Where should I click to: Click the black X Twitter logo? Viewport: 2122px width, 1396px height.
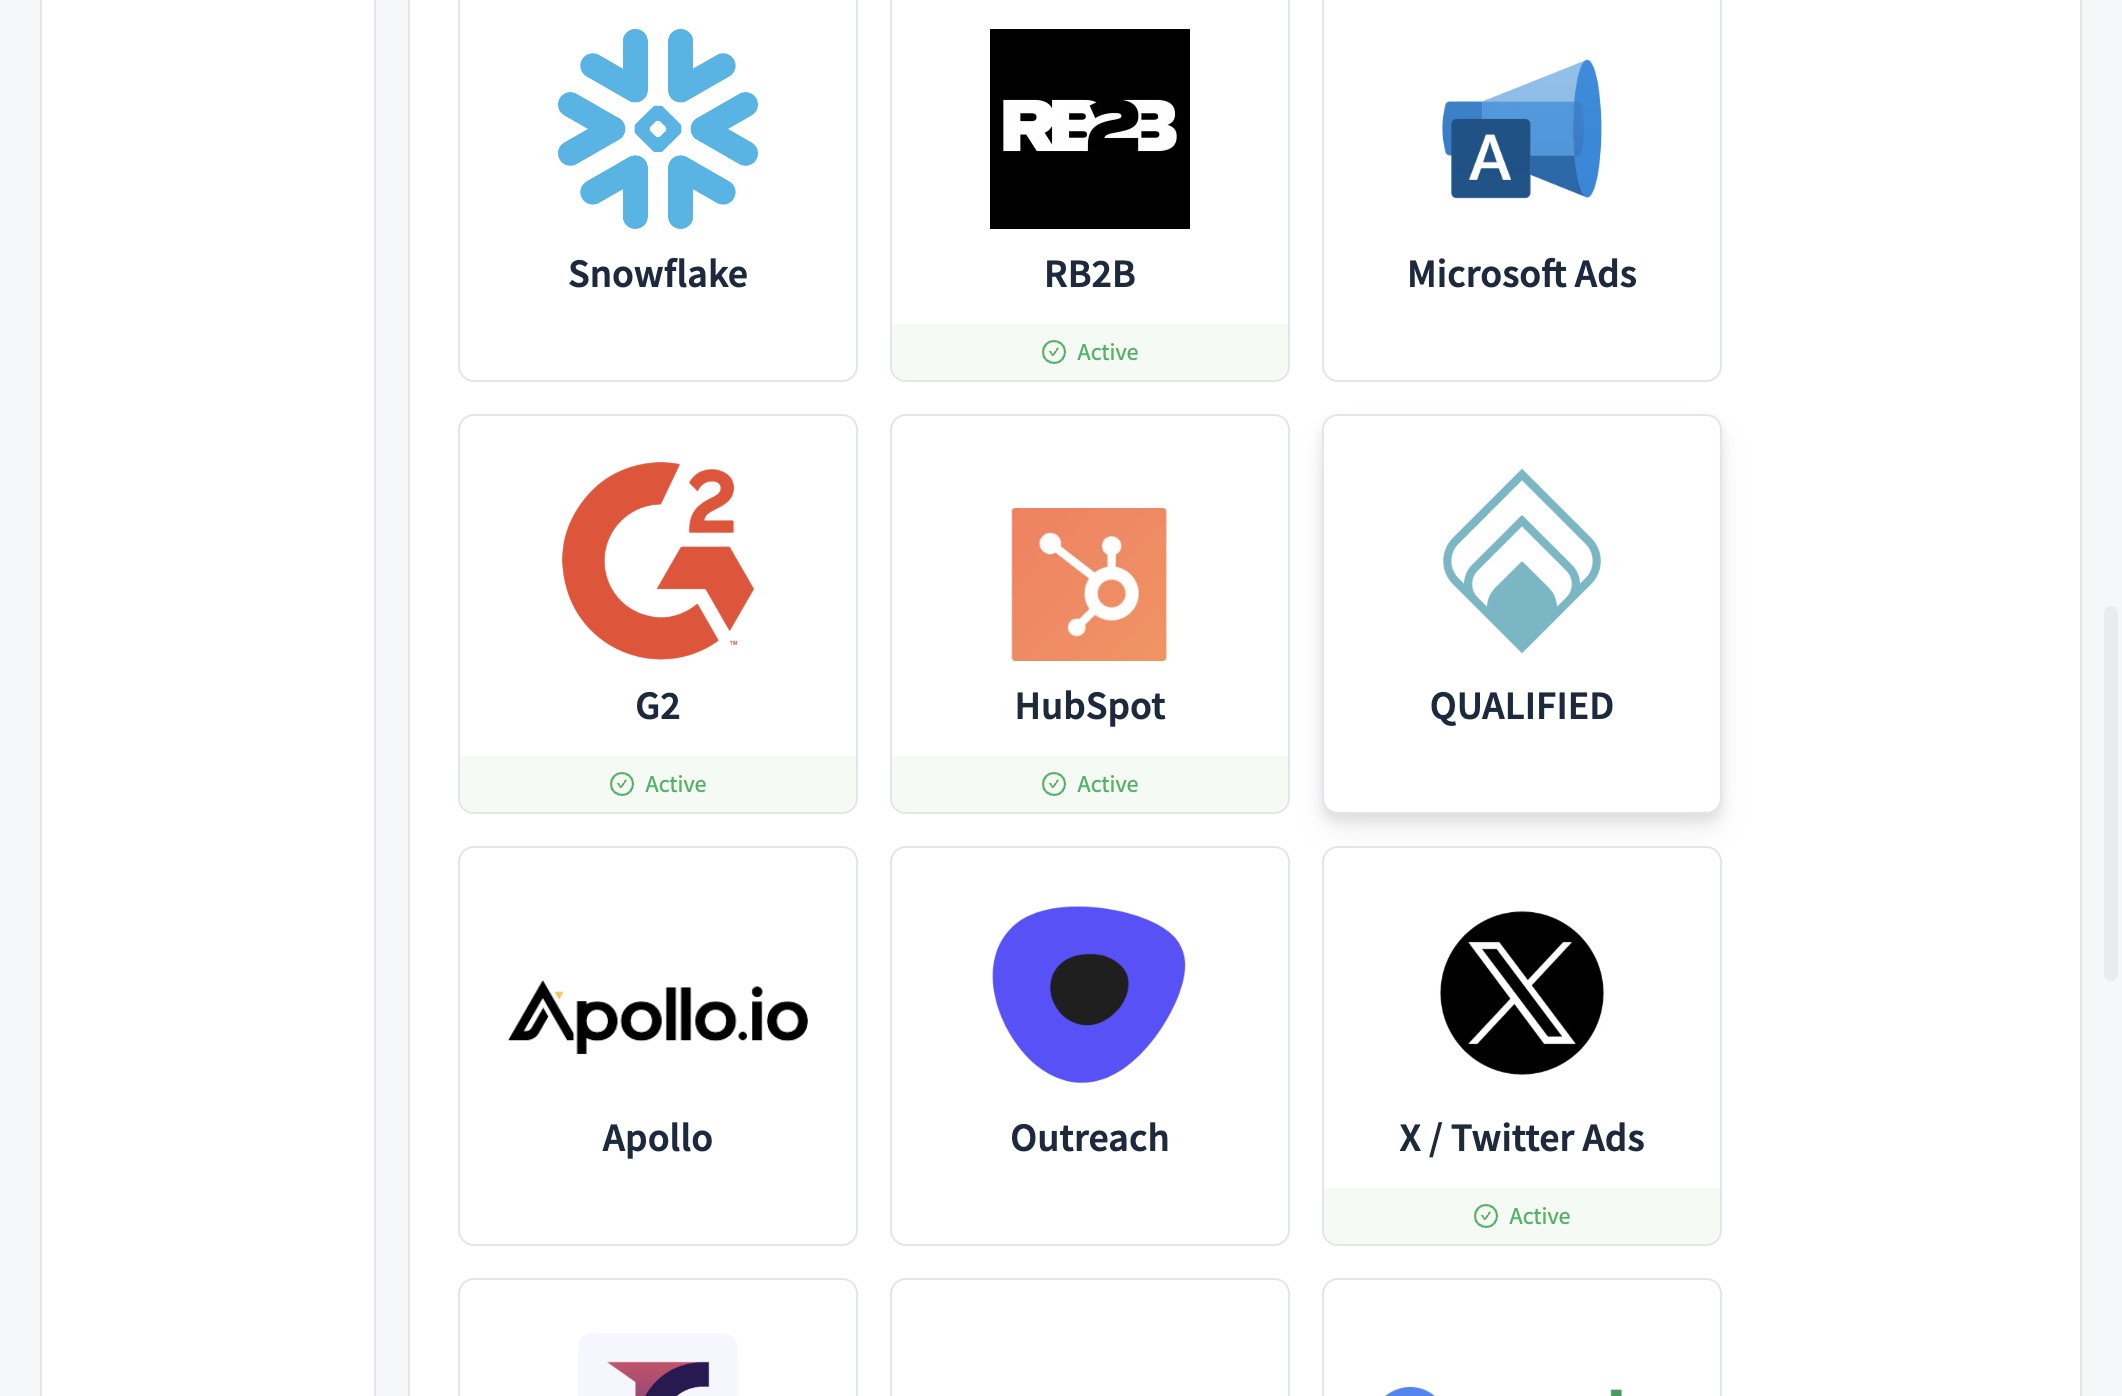coord(1521,993)
